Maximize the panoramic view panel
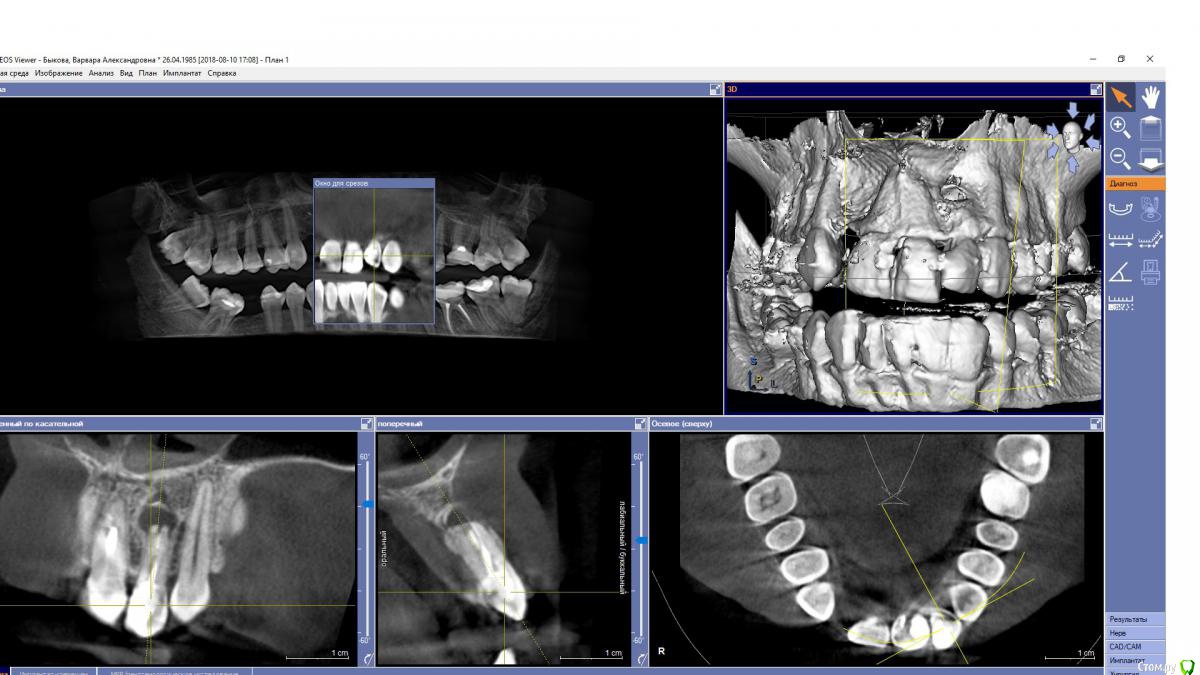This screenshot has height=675, width=1200. 715,89
